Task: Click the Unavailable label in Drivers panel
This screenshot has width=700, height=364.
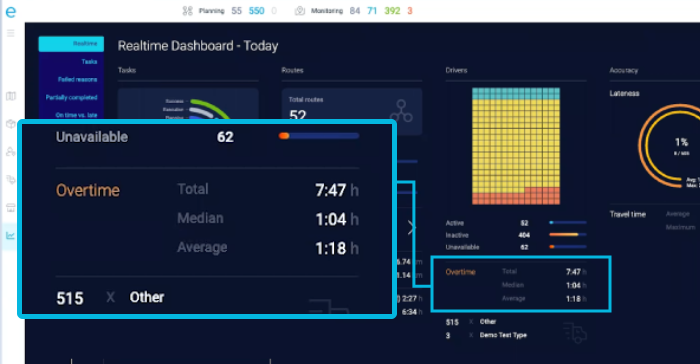Action: [462, 247]
